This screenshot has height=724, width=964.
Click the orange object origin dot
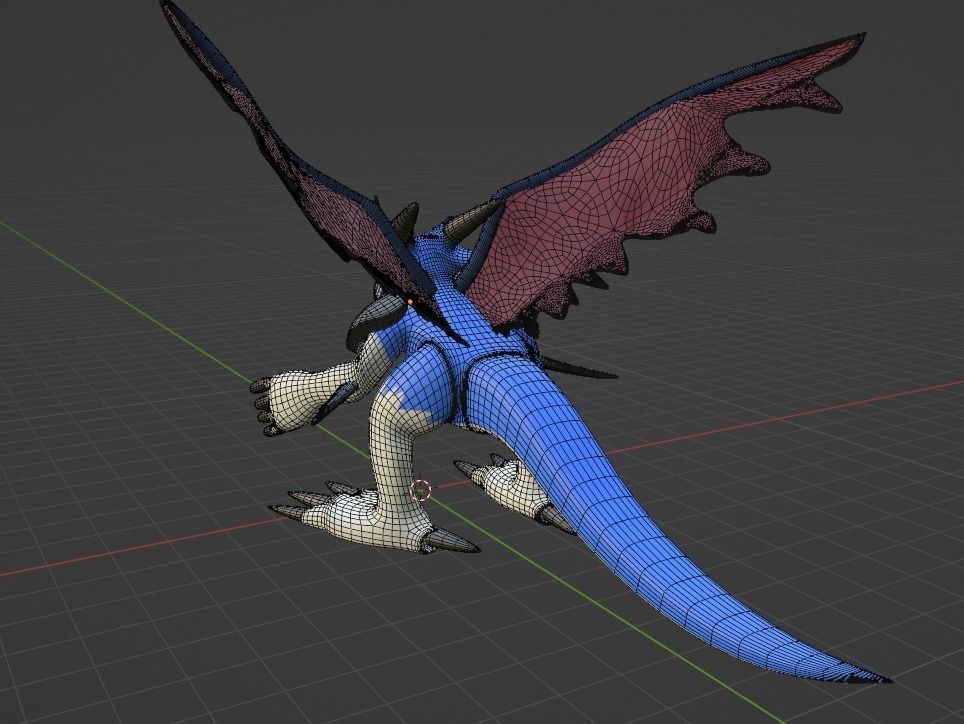pos(410,302)
